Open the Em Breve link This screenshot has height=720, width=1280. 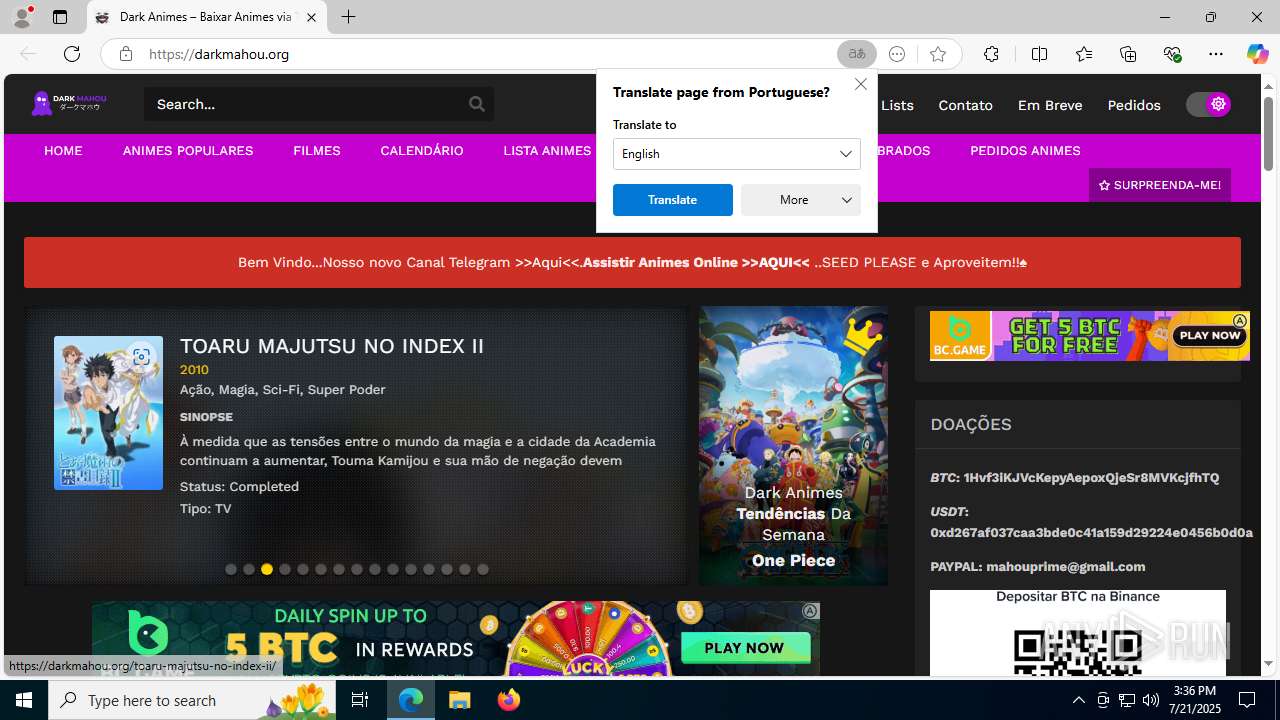(x=1050, y=105)
